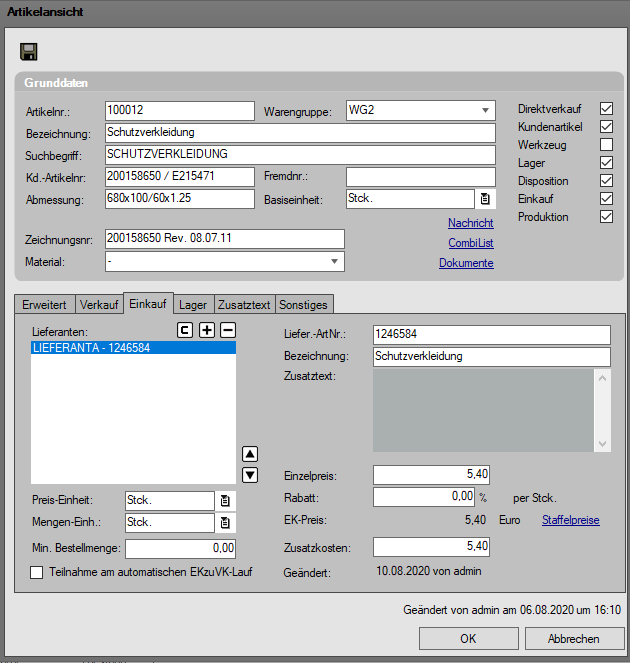Click the Suchbegriff field SCHUTZVERKLEIDUNG
630x663 pixels.
[x=300, y=155]
